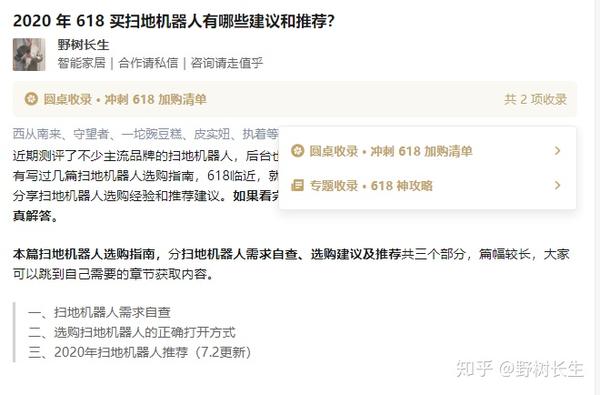Open voter 皮实妞 profile

[212, 134]
